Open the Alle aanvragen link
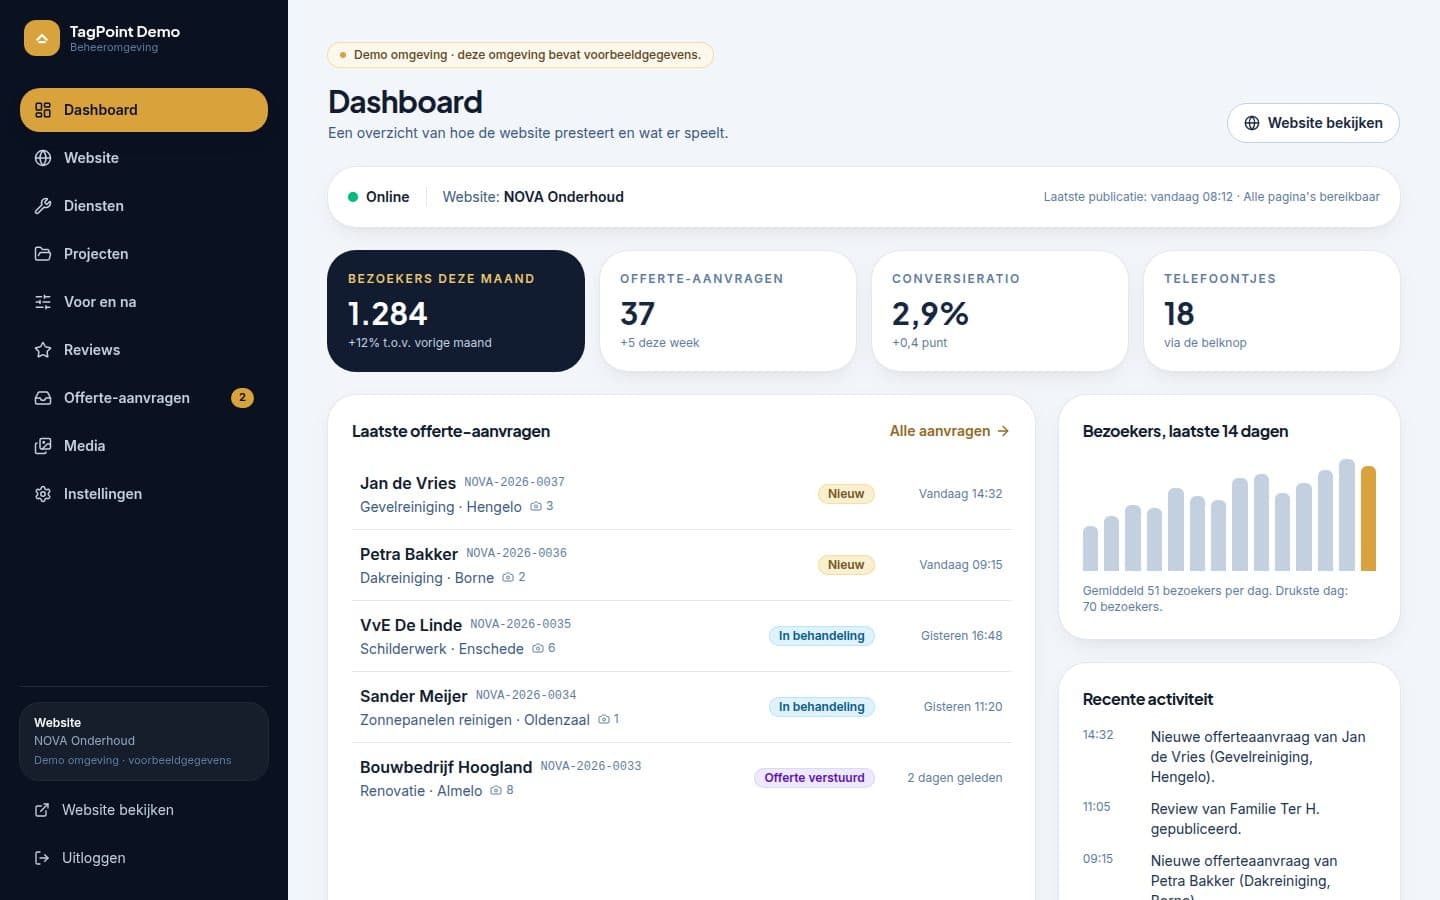Viewport: 1440px width, 900px height. coord(949,431)
